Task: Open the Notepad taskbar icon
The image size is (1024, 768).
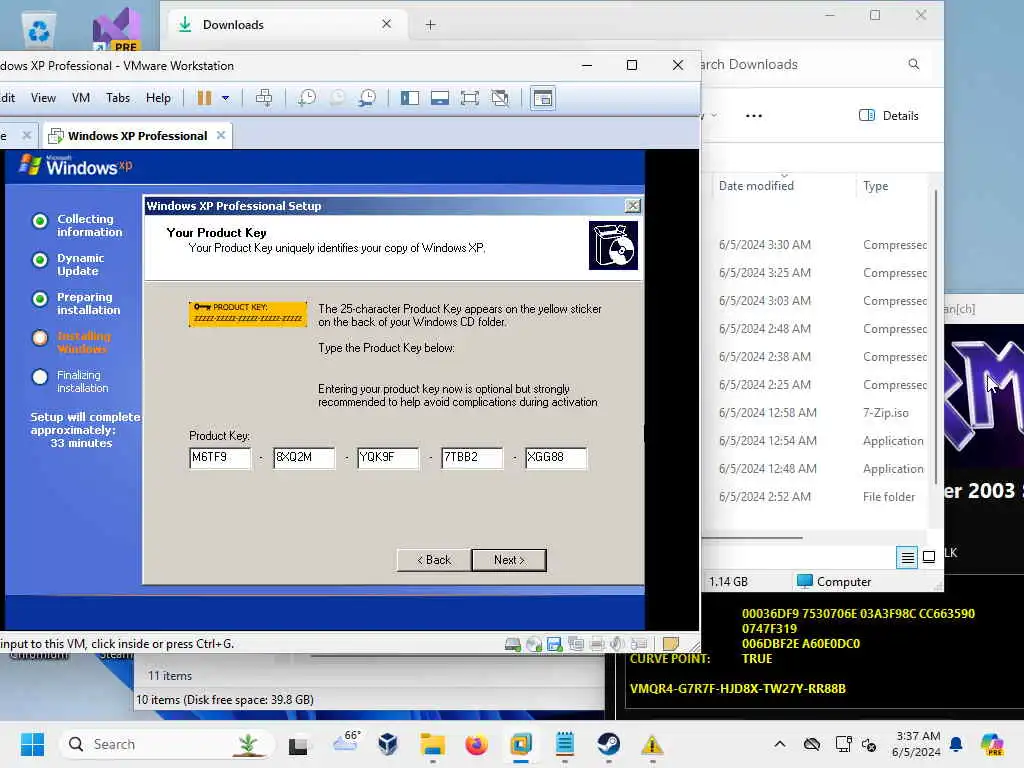Action: coord(565,744)
